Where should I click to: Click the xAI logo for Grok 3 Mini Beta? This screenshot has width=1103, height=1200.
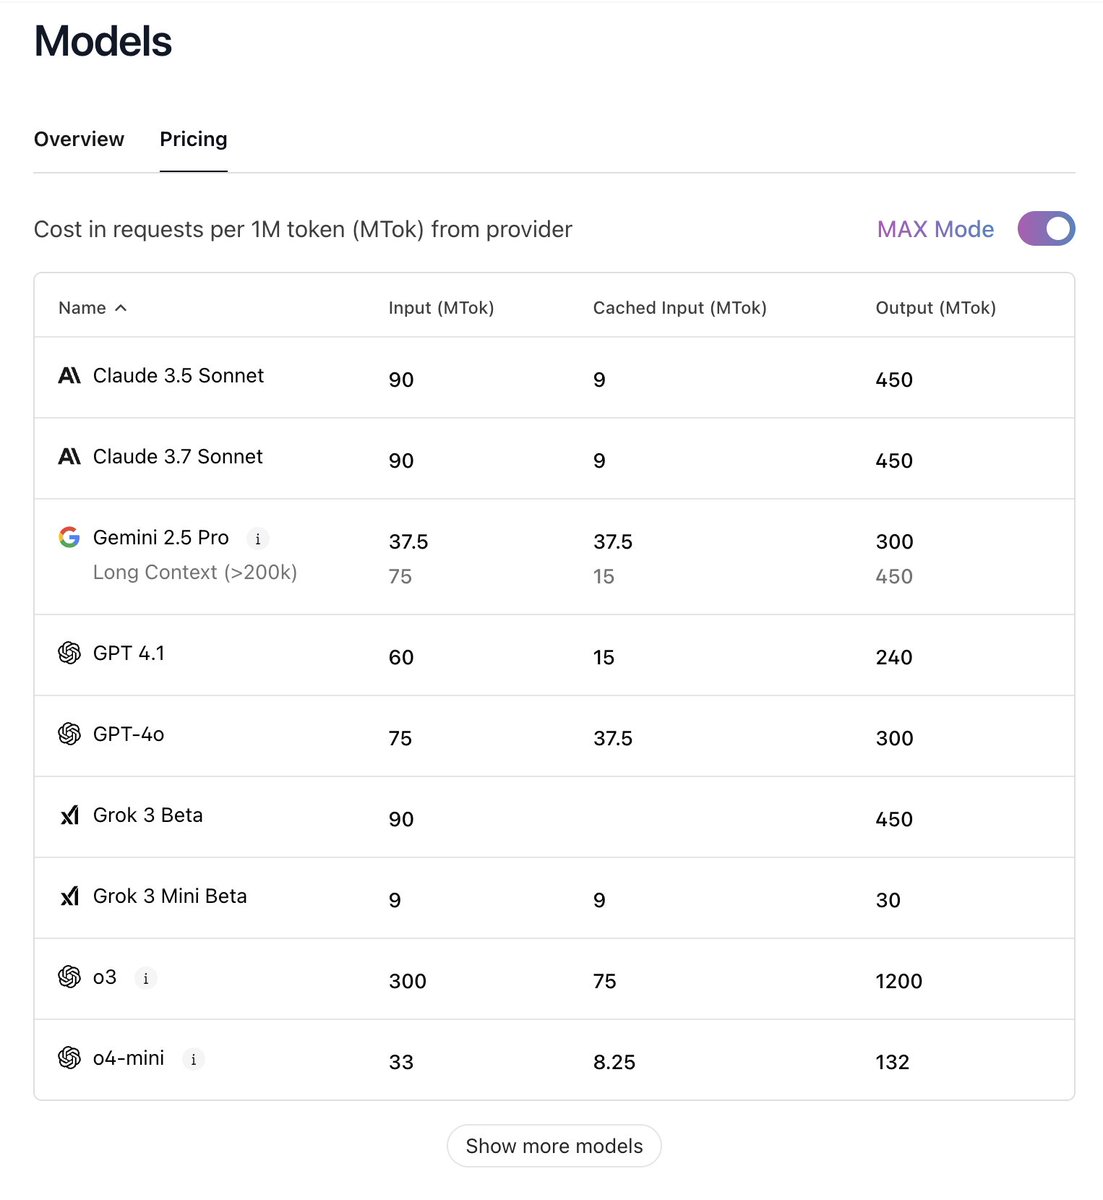pos(69,896)
